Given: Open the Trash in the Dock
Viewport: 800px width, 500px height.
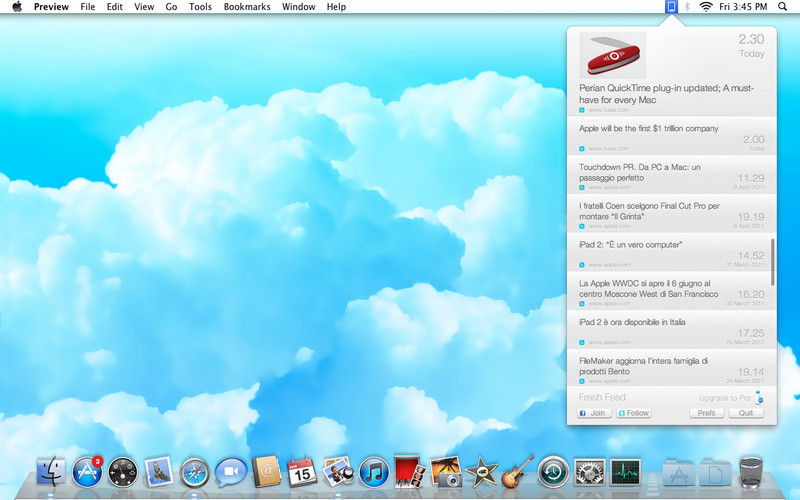Looking at the screenshot, I should click(x=751, y=472).
